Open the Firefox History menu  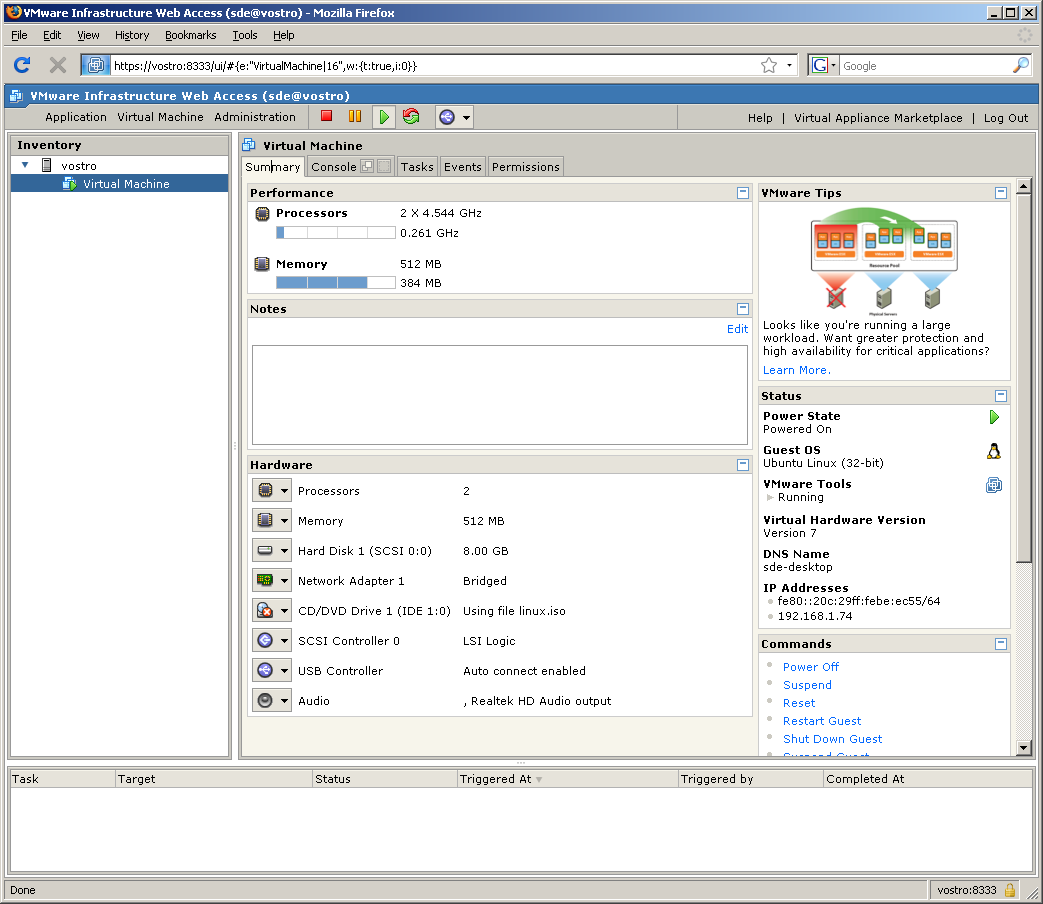tap(132, 35)
